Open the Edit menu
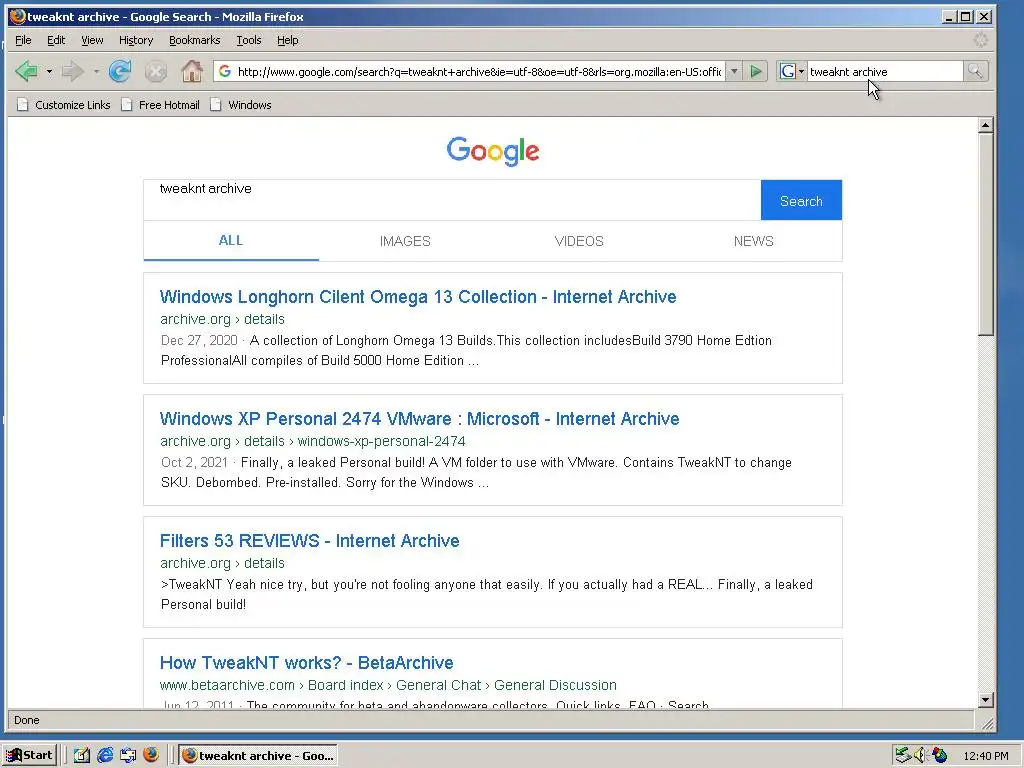 pyautogui.click(x=56, y=40)
